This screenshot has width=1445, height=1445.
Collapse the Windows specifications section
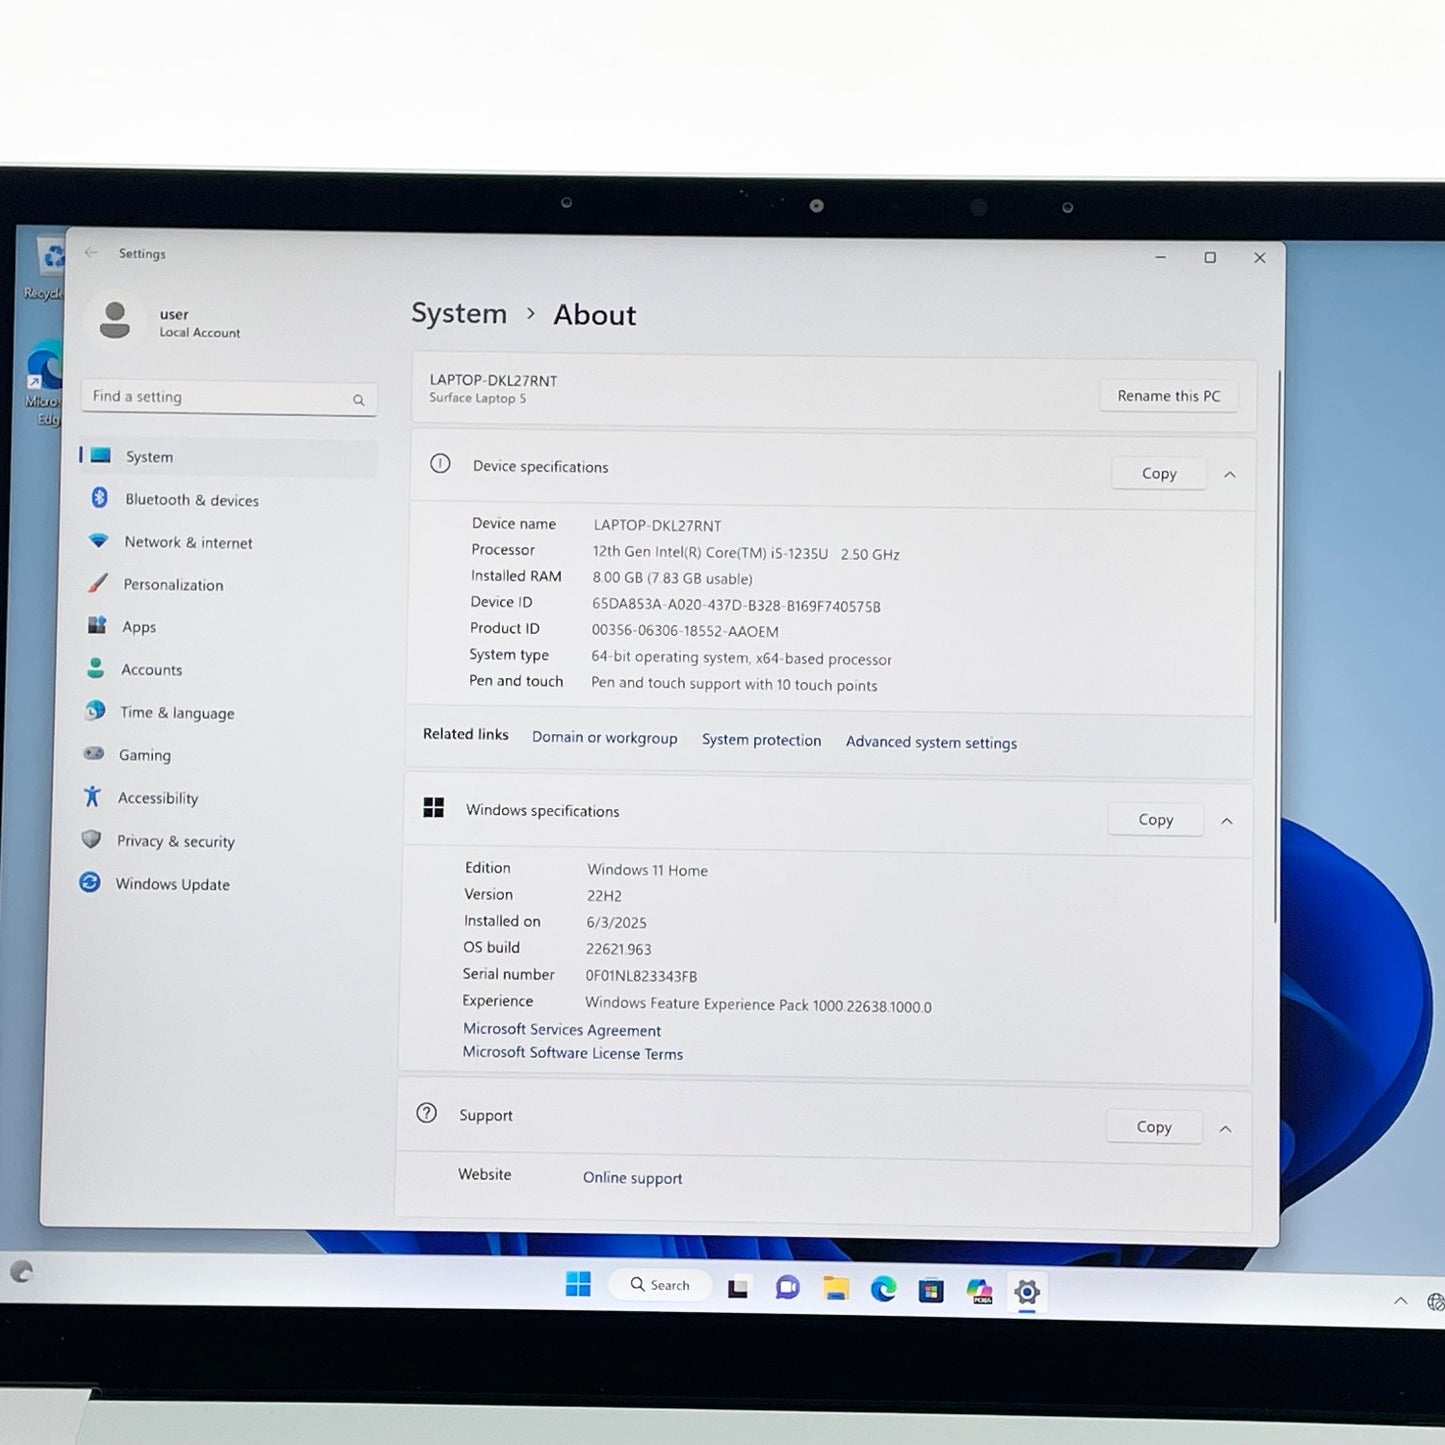(1227, 821)
